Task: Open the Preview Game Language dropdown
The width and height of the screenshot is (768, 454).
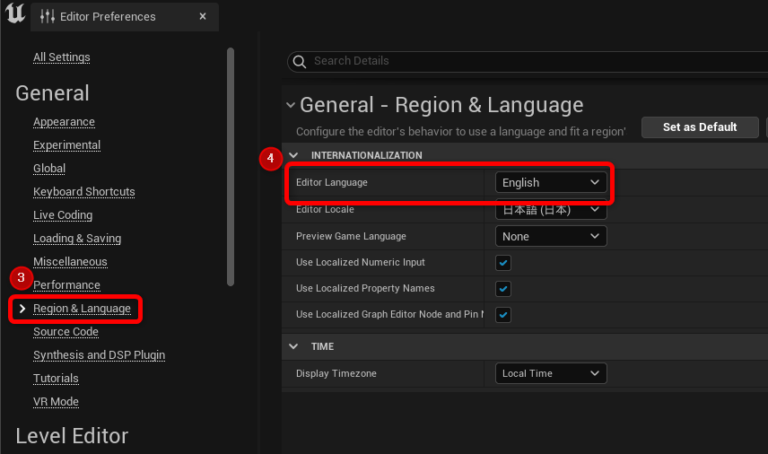Action: click(551, 237)
